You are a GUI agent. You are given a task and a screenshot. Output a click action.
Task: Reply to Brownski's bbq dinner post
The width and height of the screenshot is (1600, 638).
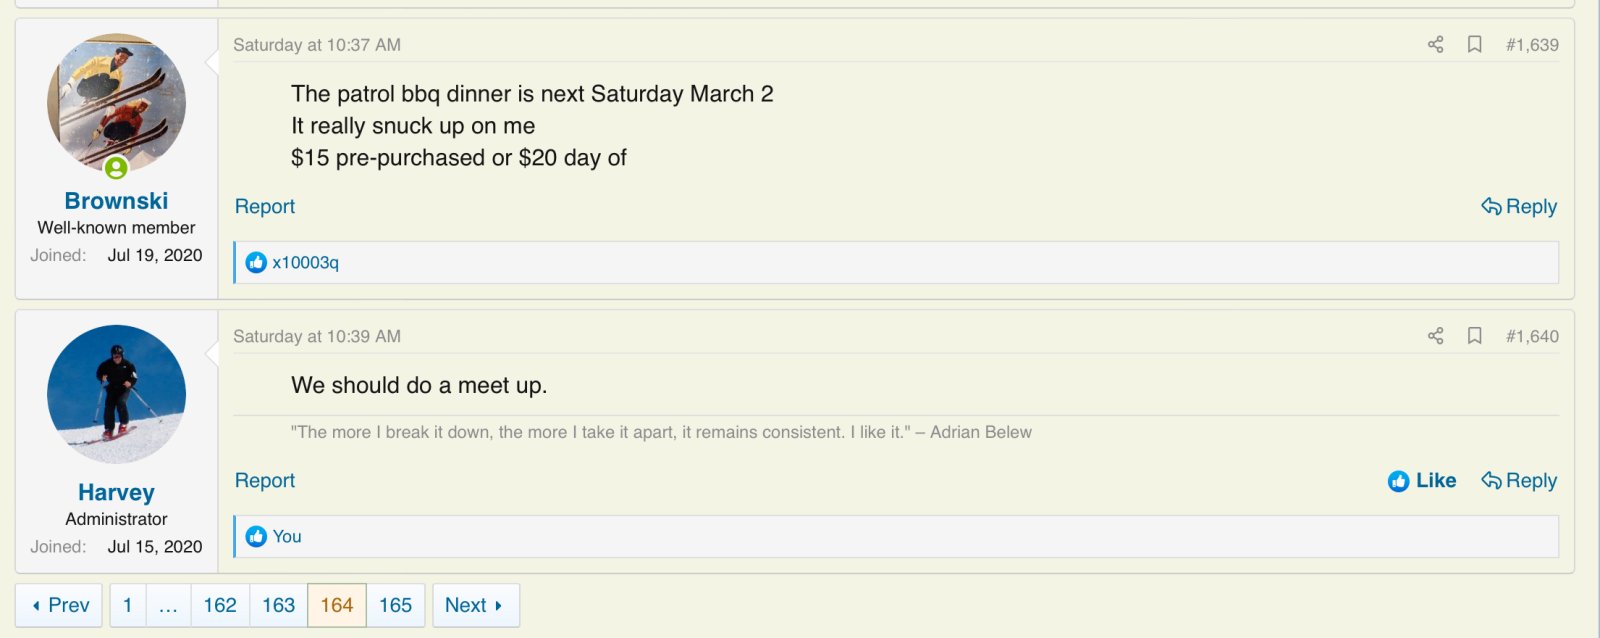coord(1519,207)
